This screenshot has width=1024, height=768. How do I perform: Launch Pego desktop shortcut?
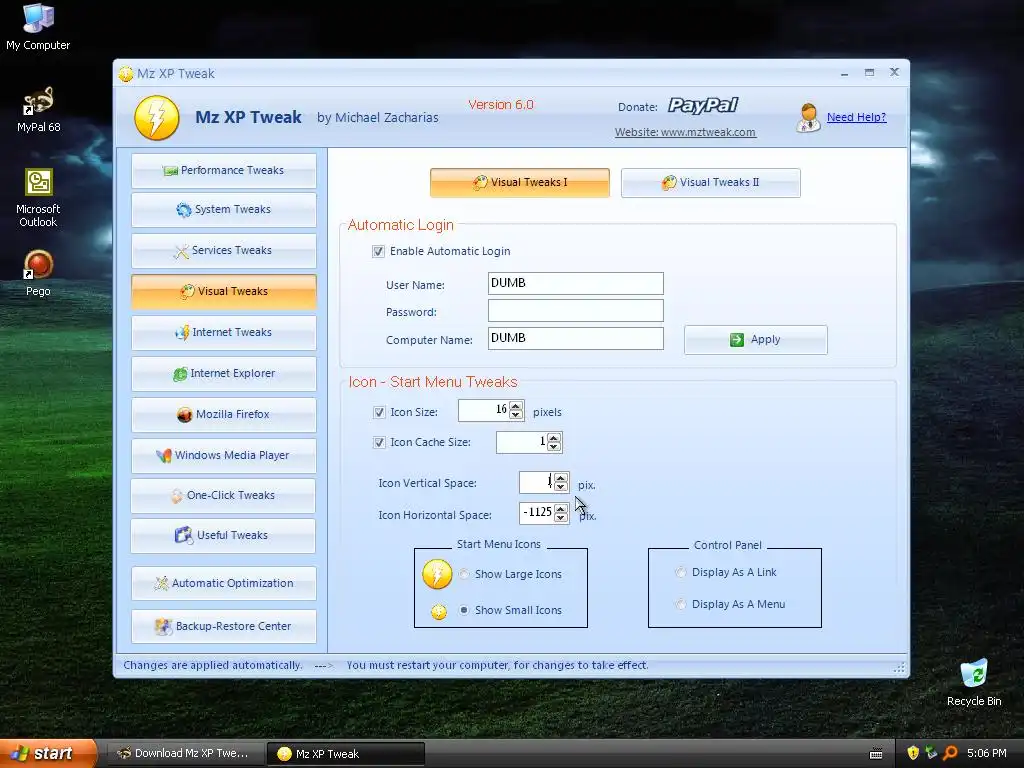(38, 273)
